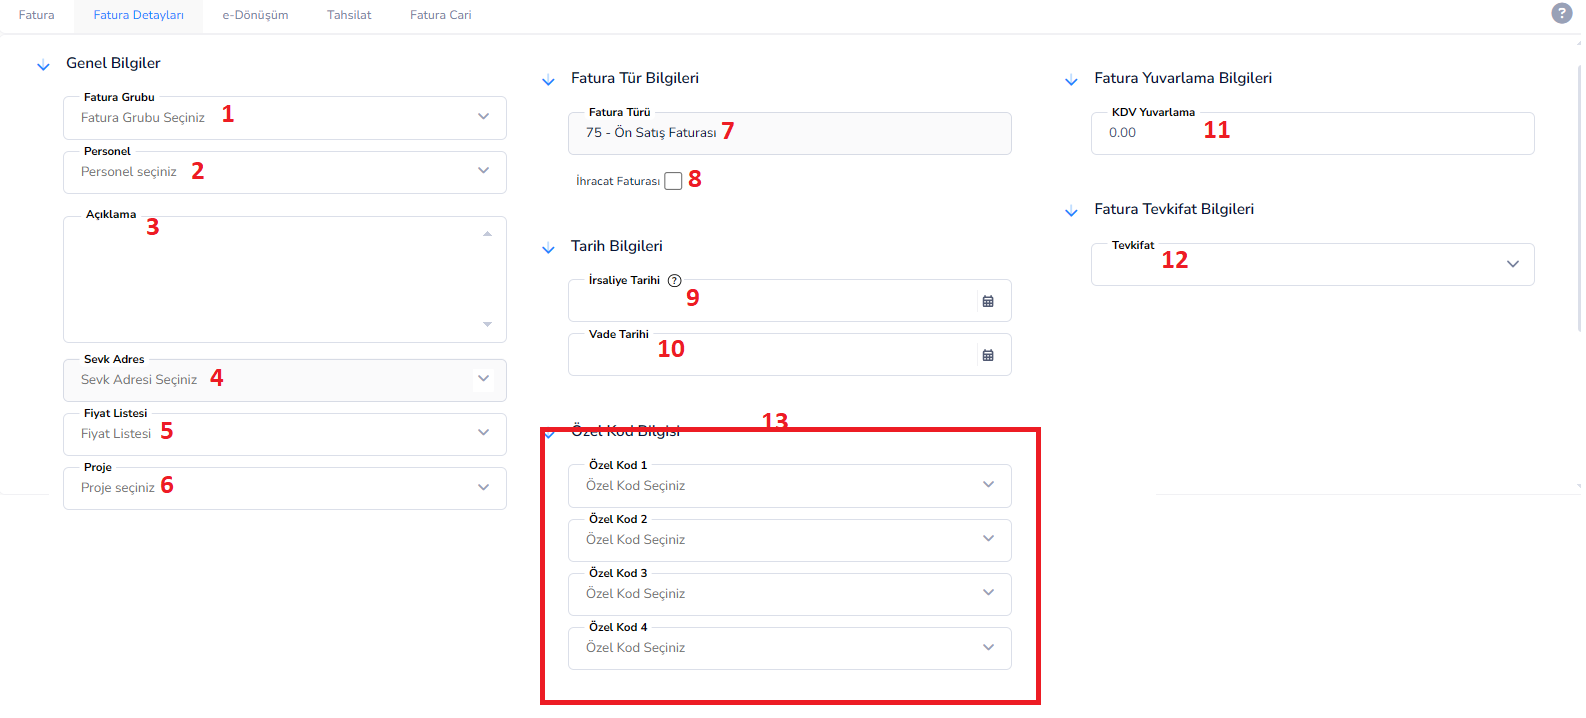This screenshot has height=718, width=1586.
Task: Open the Fatura Grubu dropdown
Action: (x=285, y=118)
